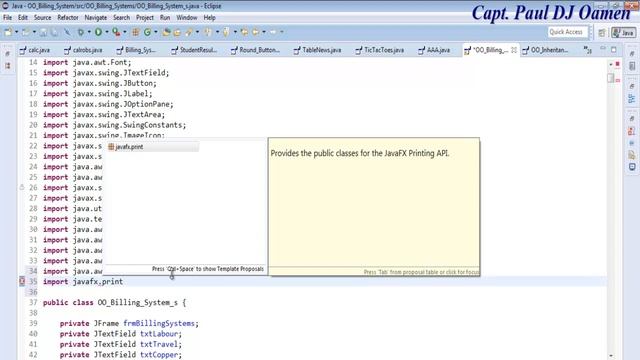Image resolution: width=640 pixels, height=360 pixels.
Task: Select the Java perspective button
Action: pyautogui.click(x=623, y=32)
